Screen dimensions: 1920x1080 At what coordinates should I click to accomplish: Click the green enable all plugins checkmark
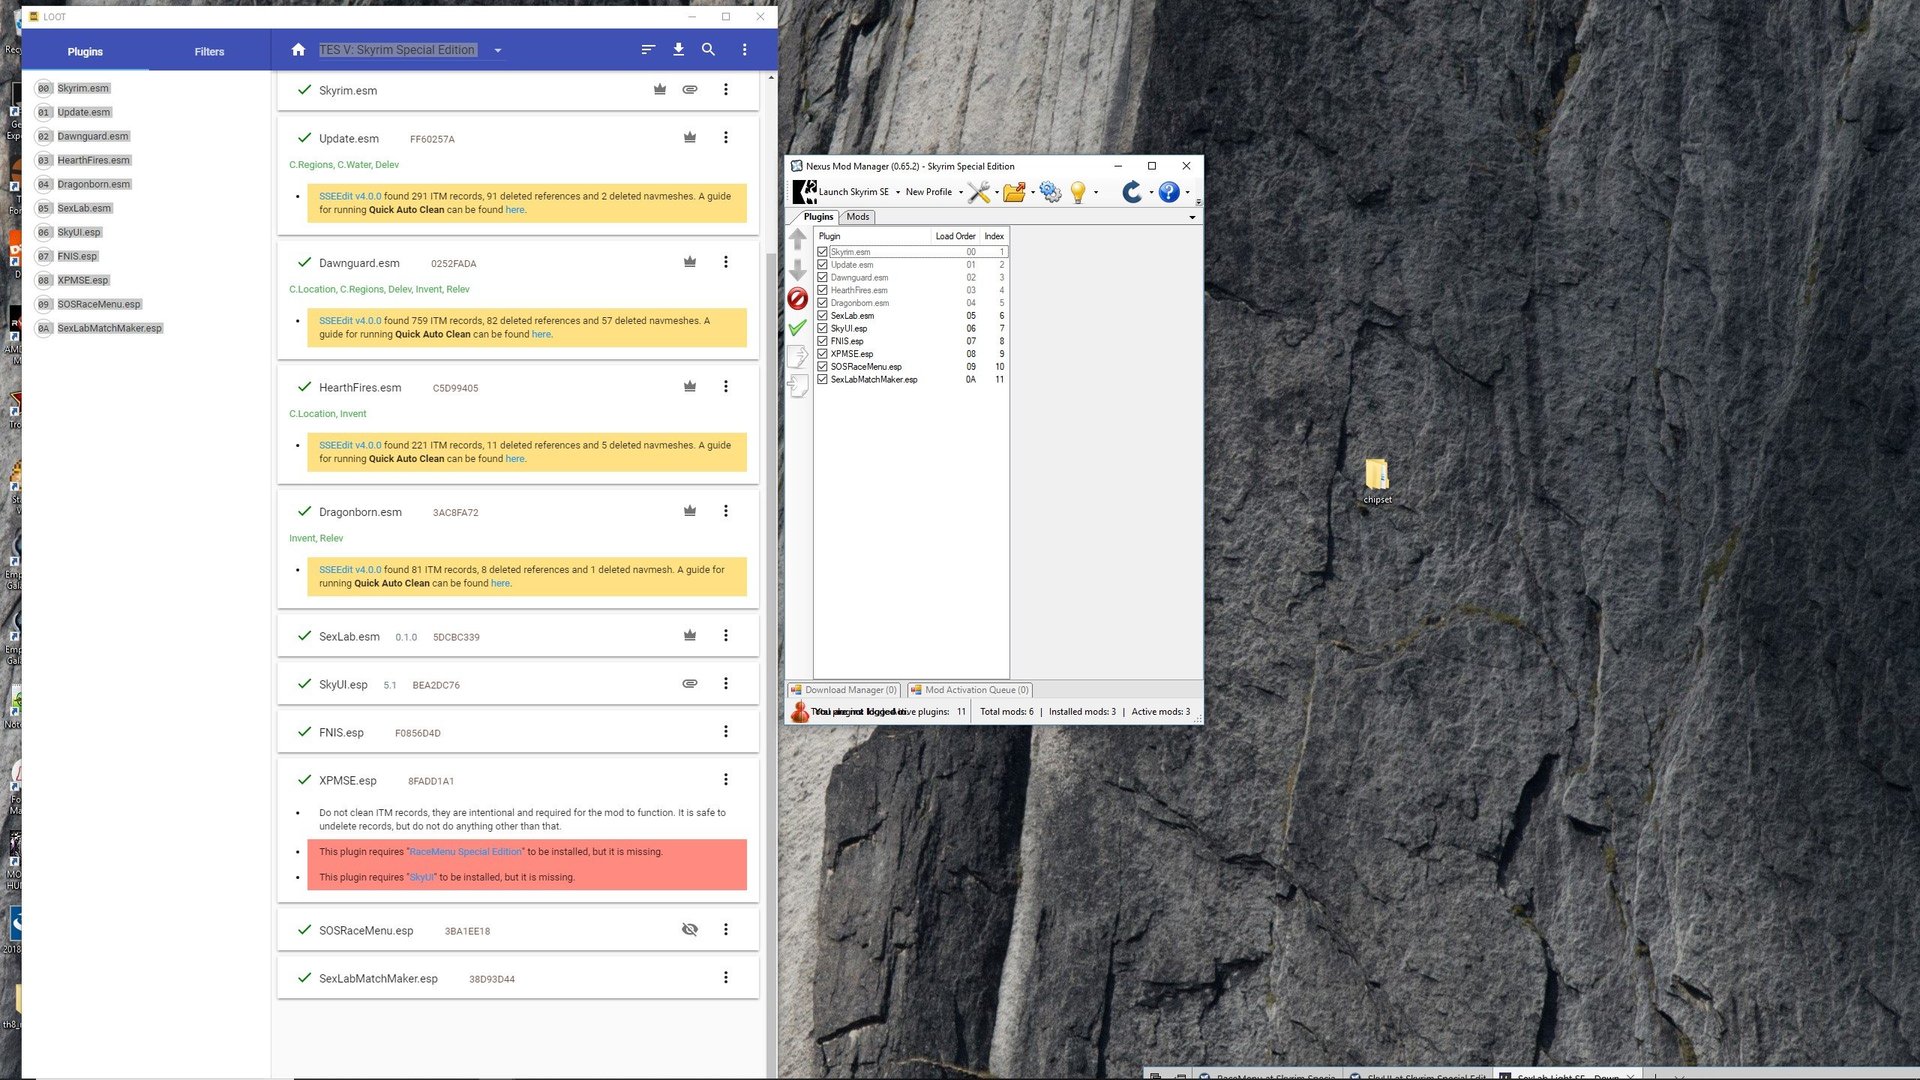797,327
